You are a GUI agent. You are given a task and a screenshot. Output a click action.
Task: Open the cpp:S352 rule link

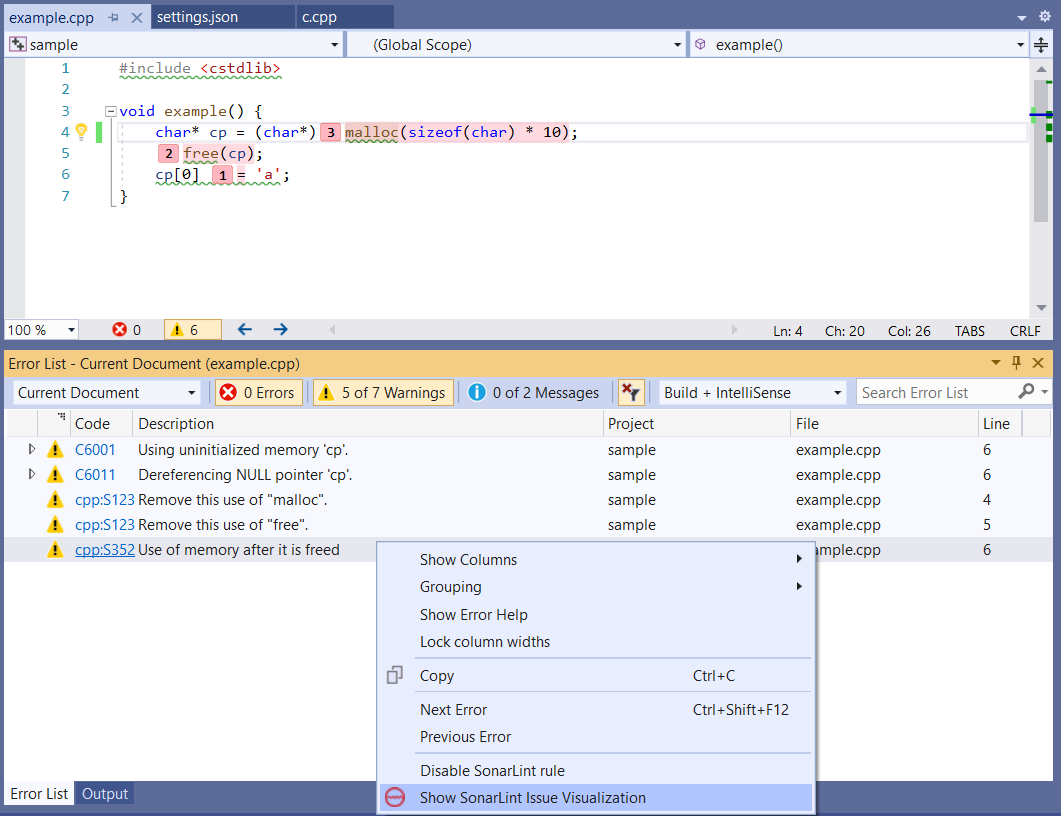(105, 549)
